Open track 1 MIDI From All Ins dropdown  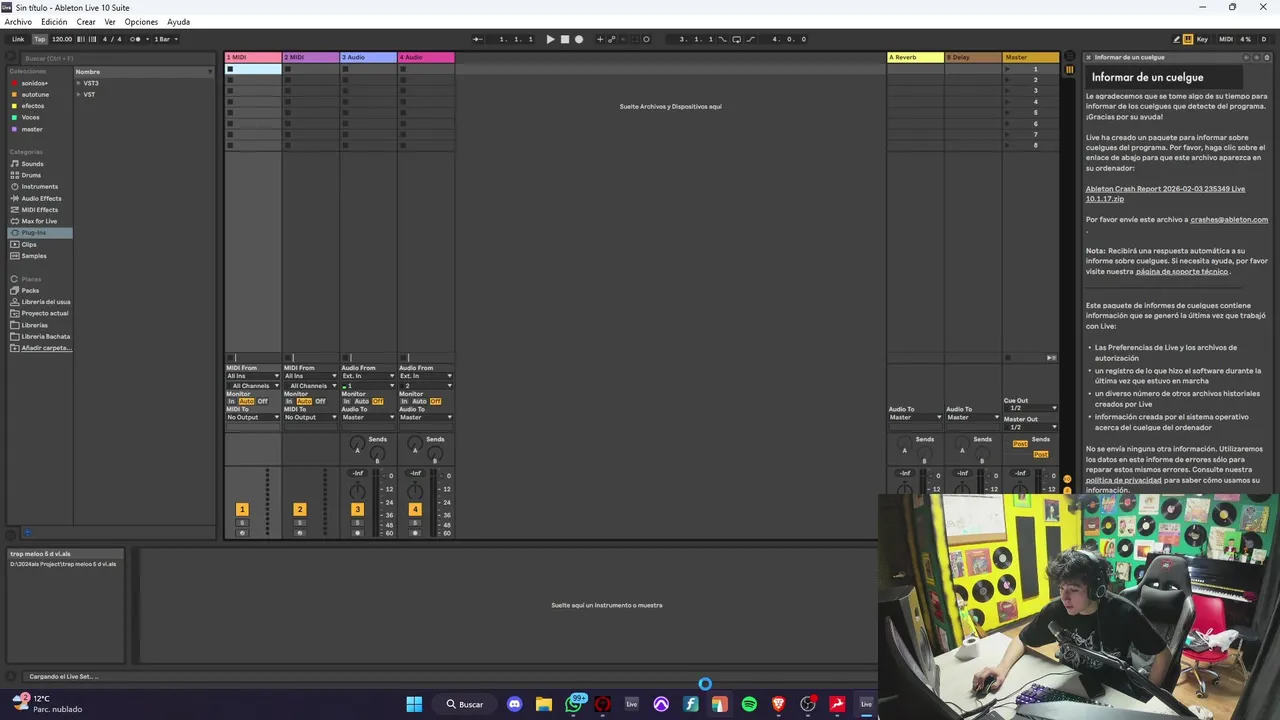253,376
